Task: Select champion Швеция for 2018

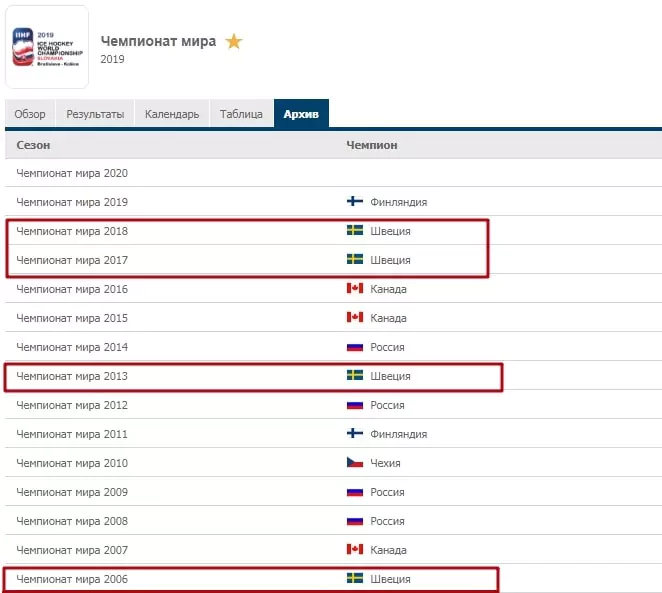Action: point(390,231)
